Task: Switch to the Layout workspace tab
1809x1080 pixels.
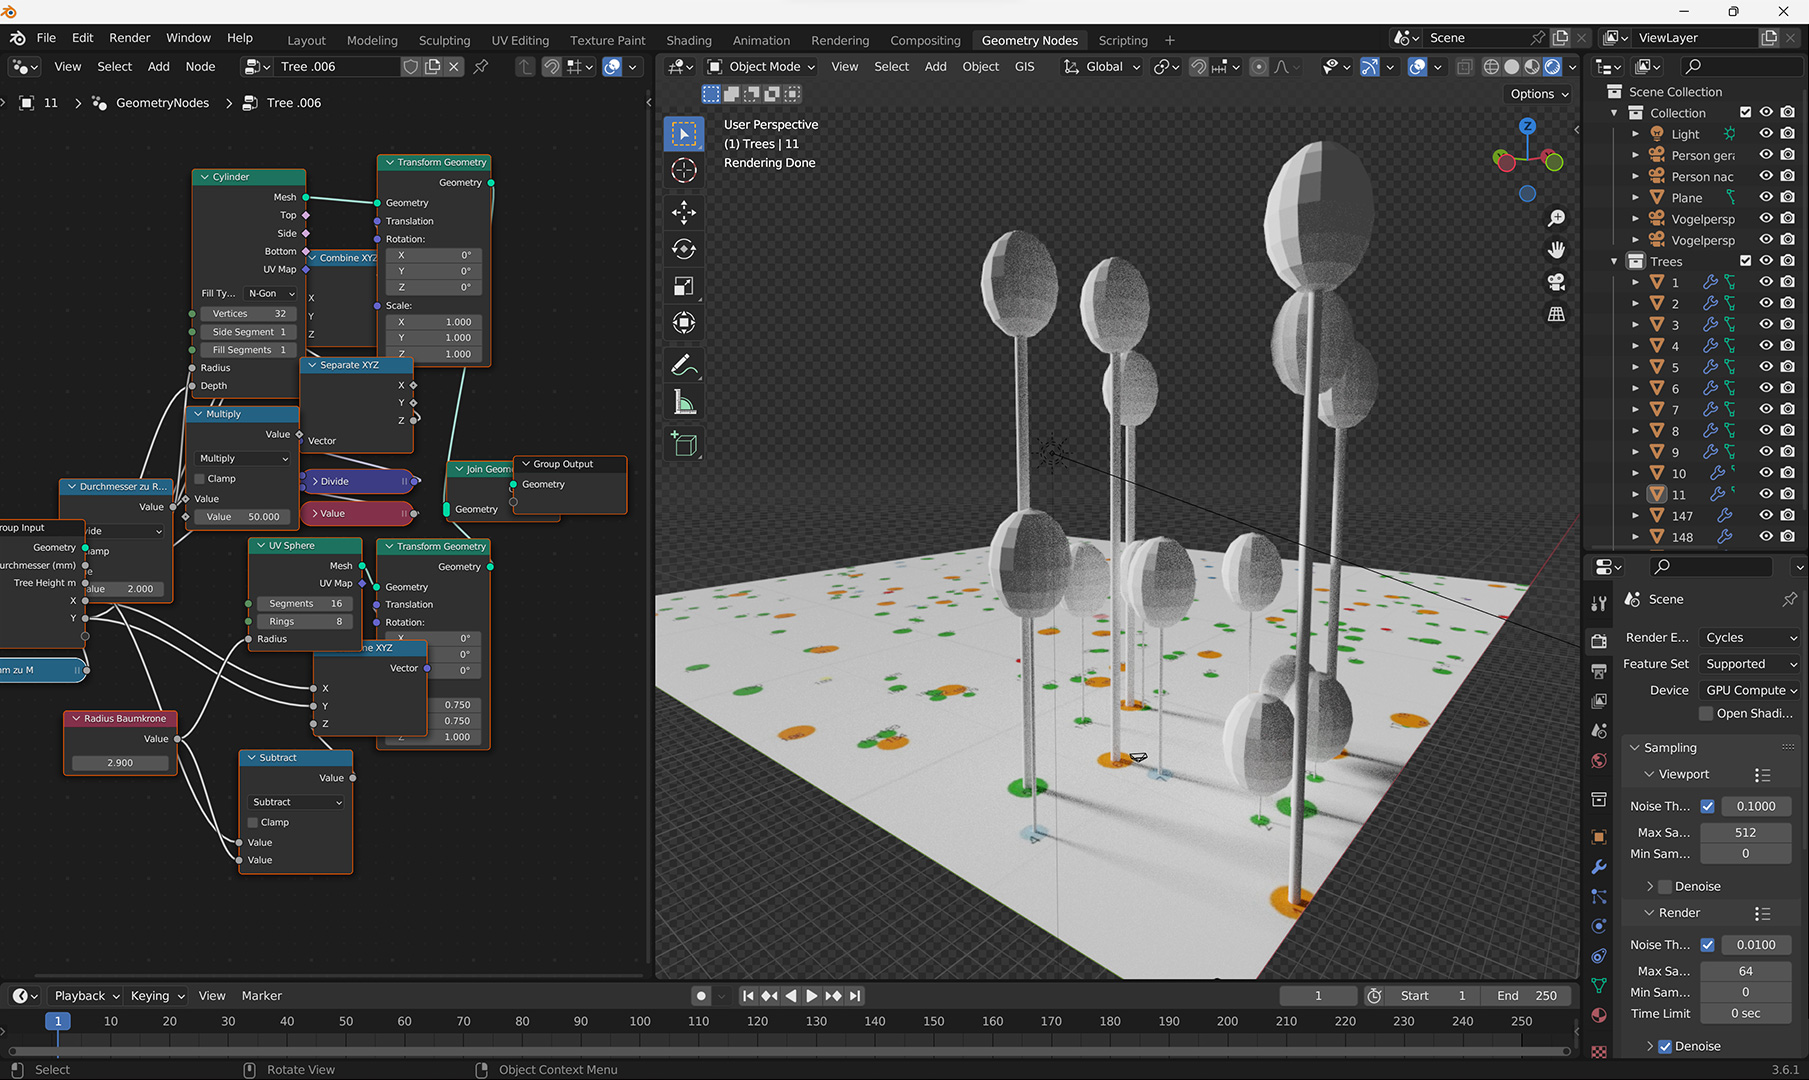Action: [x=306, y=41]
